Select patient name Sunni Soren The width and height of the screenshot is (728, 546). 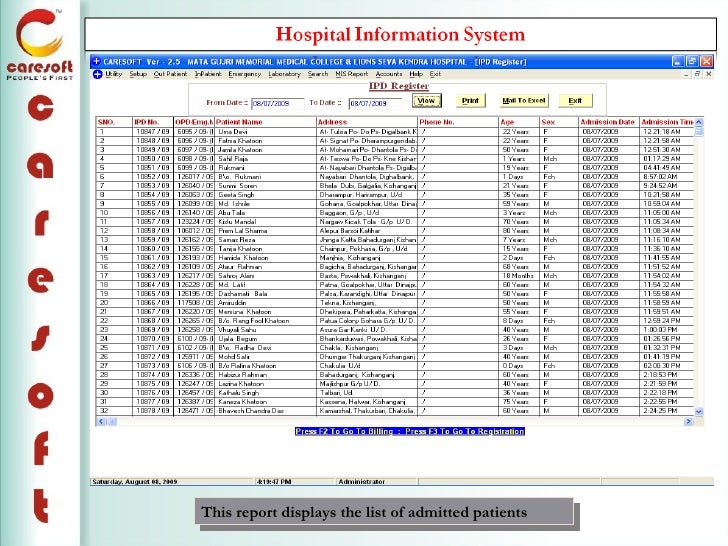[x=237, y=186]
